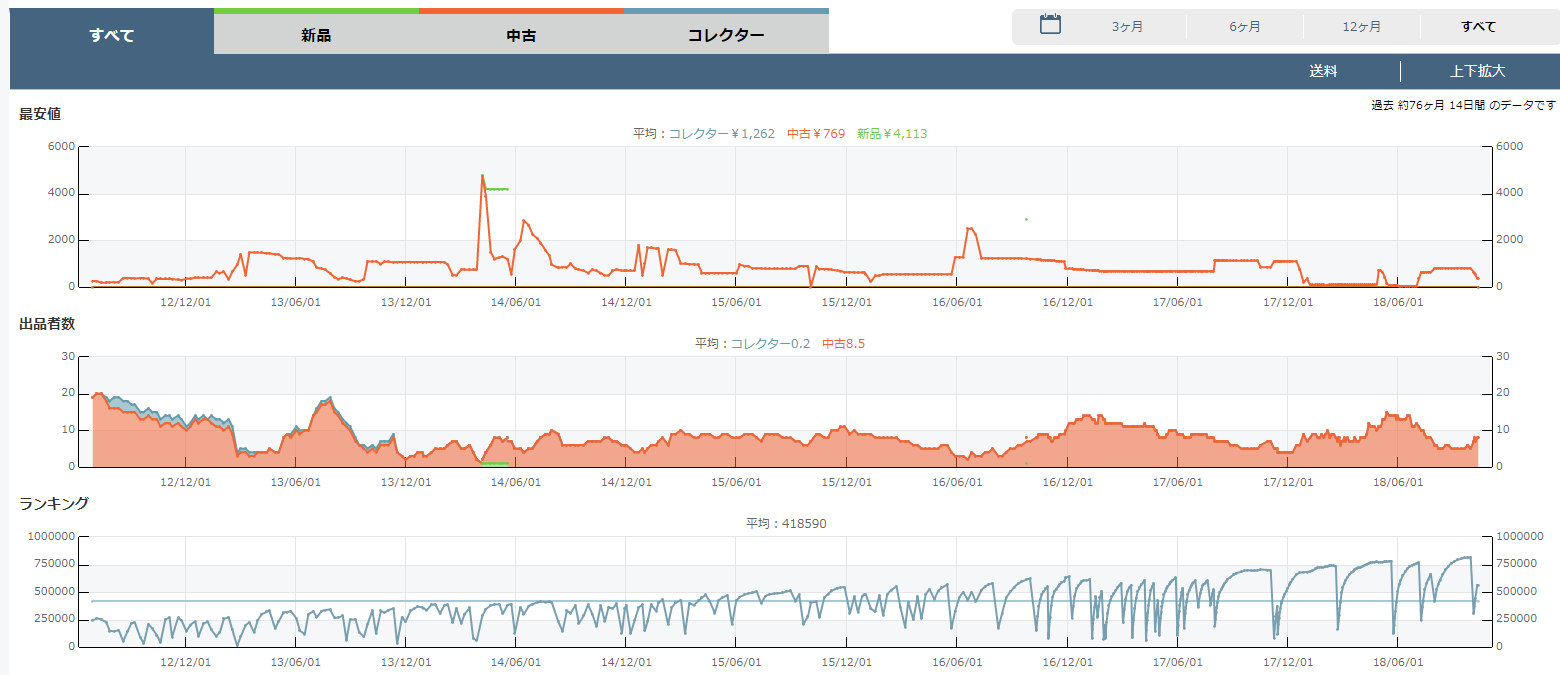Show data for 12ヶ月

click(x=1362, y=27)
